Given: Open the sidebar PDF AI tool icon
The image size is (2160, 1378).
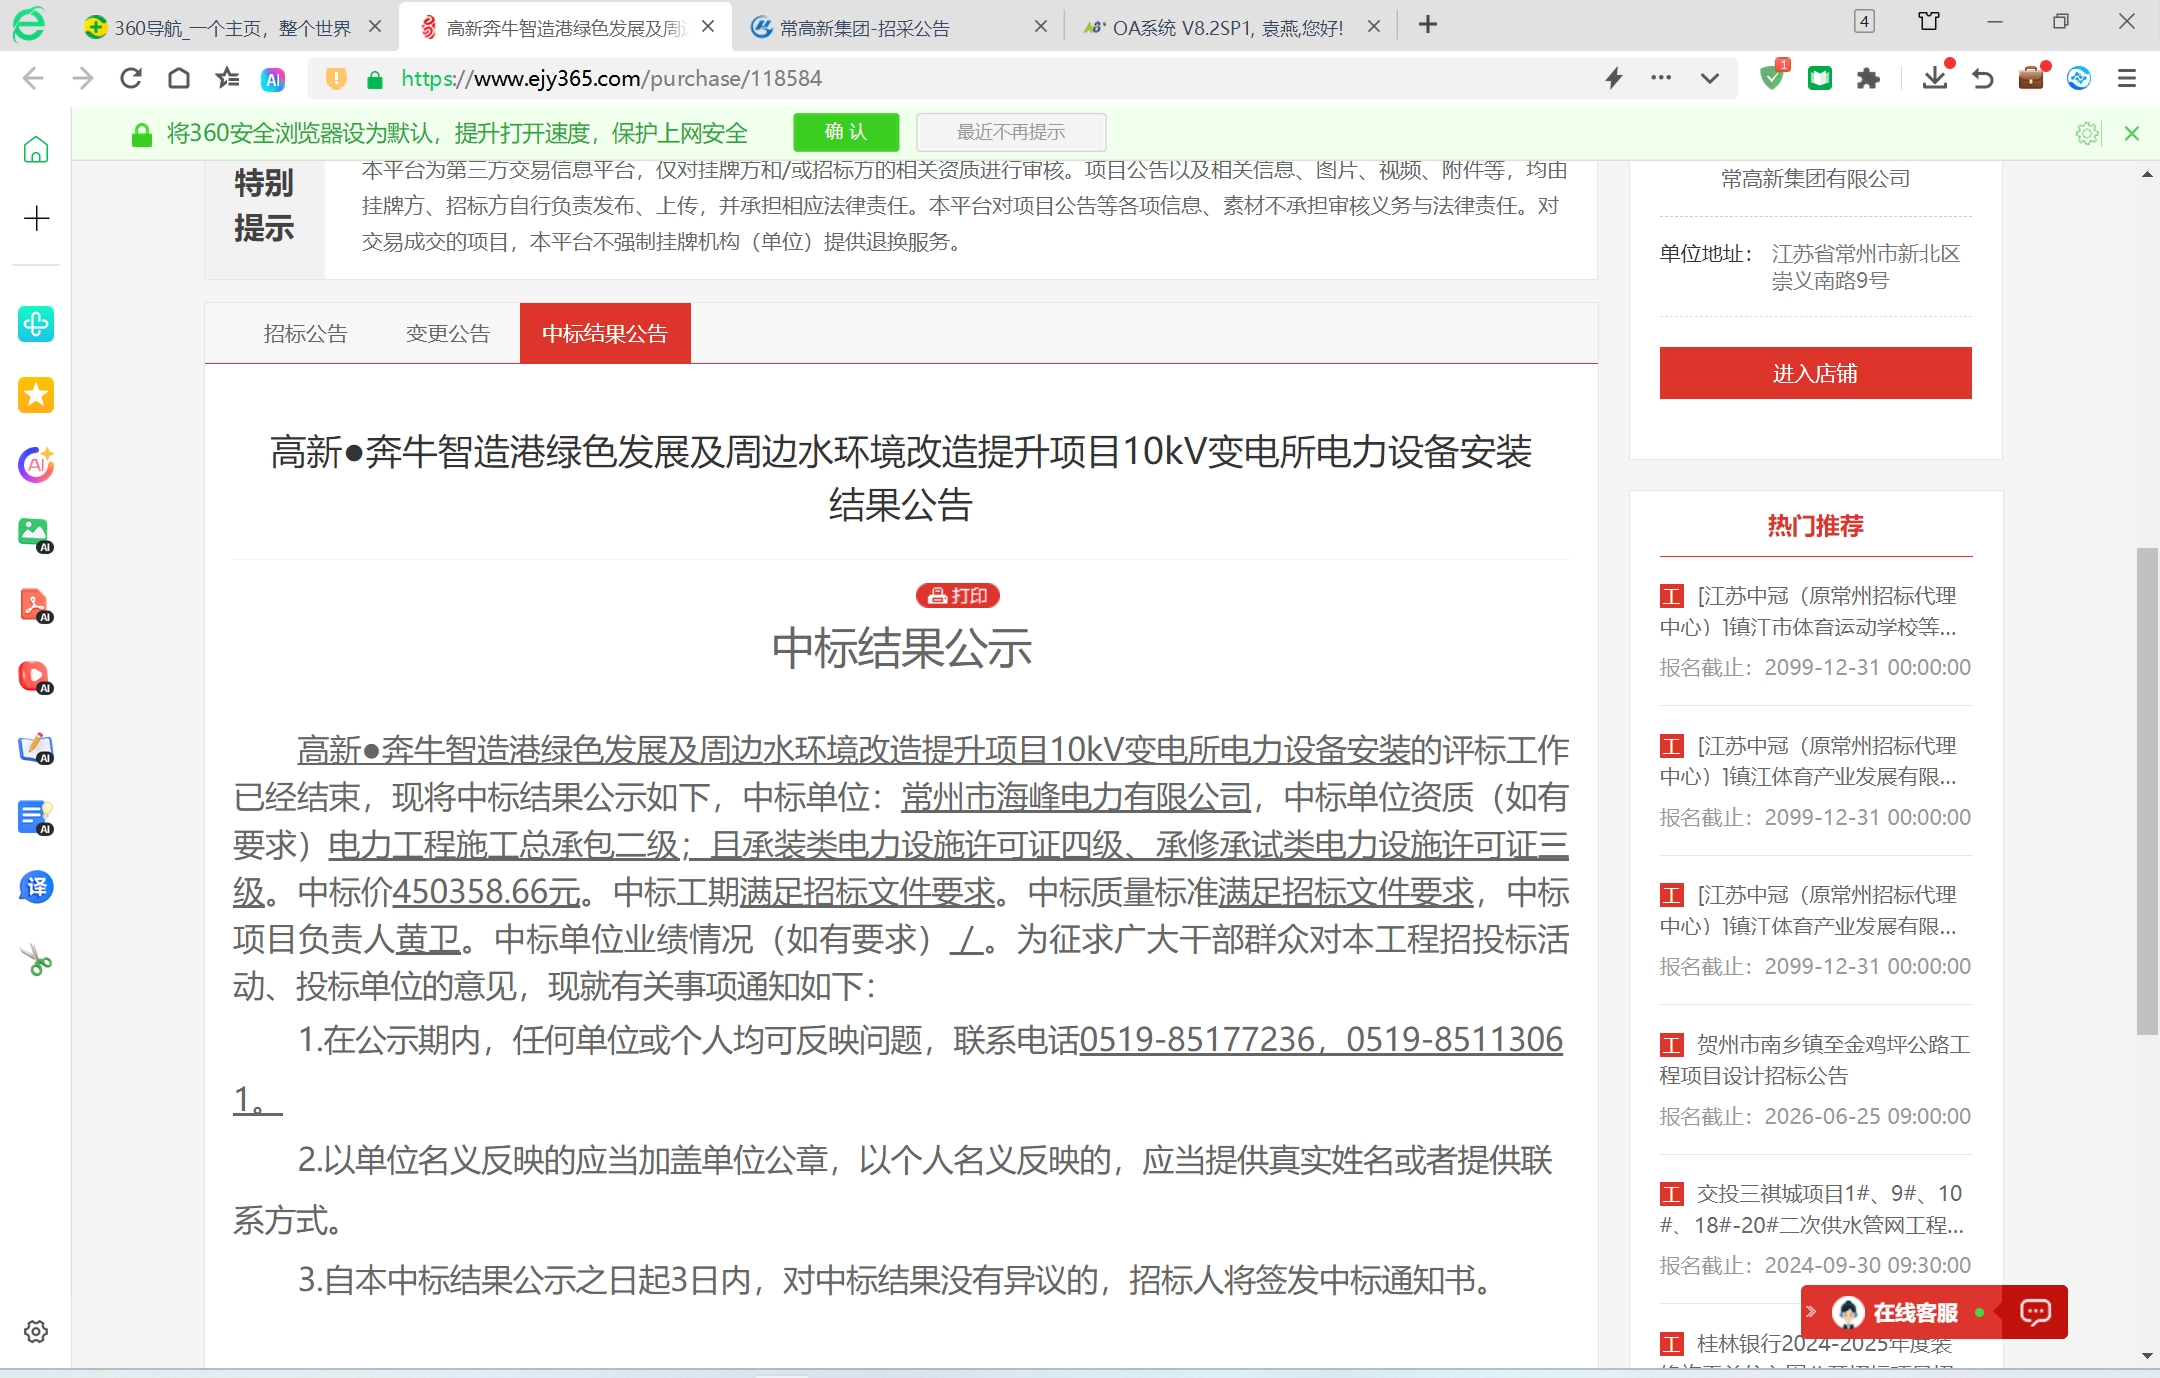Looking at the screenshot, I should [x=36, y=605].
